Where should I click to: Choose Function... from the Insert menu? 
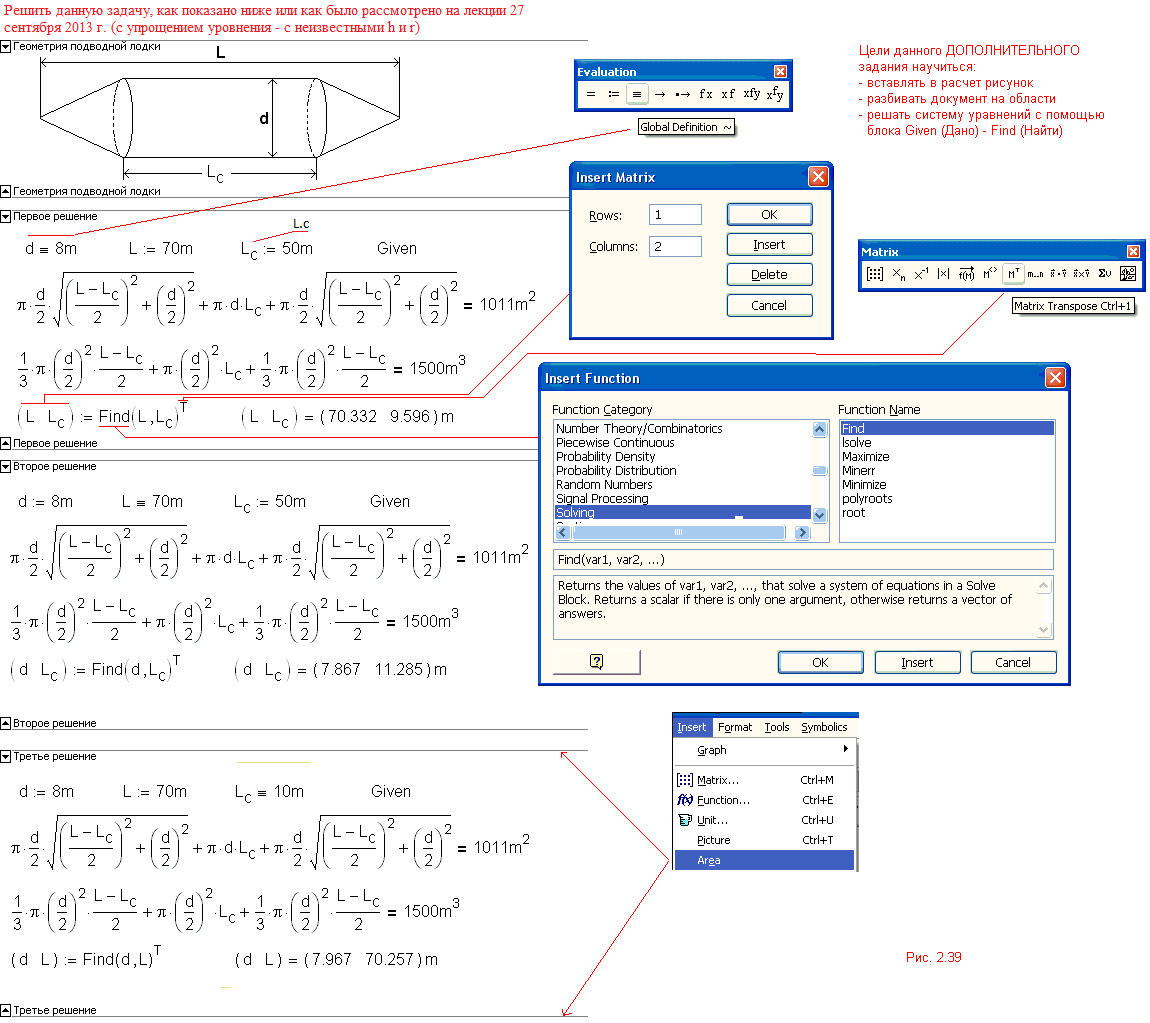[x=763, y=800]
